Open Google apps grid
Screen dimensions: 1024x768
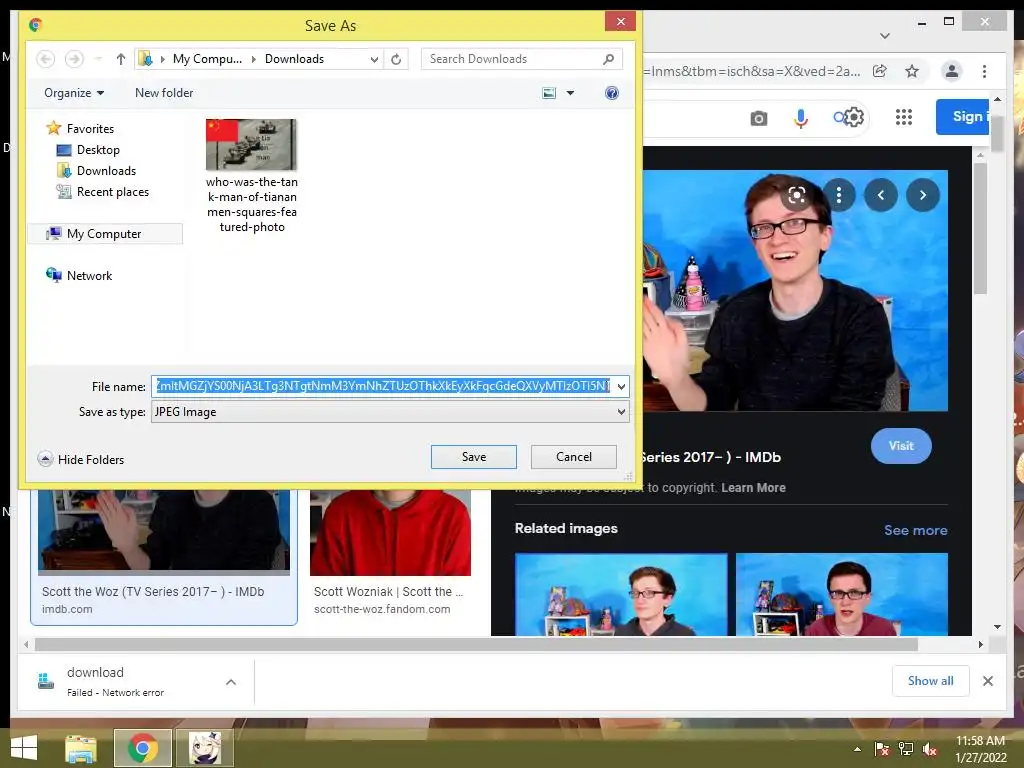click(903, 117)
